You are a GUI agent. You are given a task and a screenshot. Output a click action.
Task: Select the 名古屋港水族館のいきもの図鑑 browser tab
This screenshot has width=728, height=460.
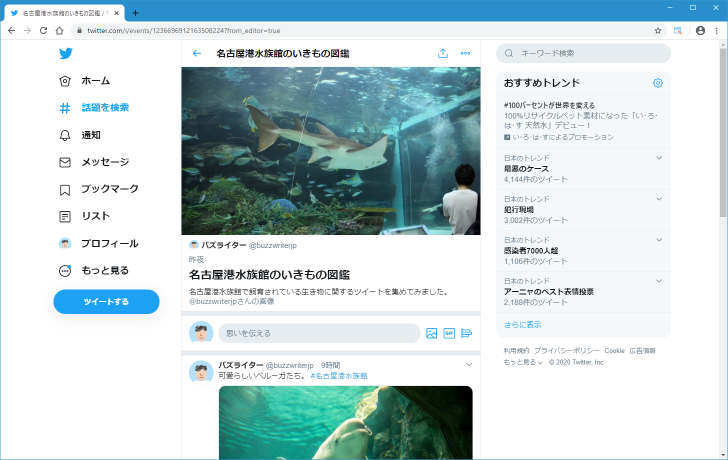pos(64,13)
